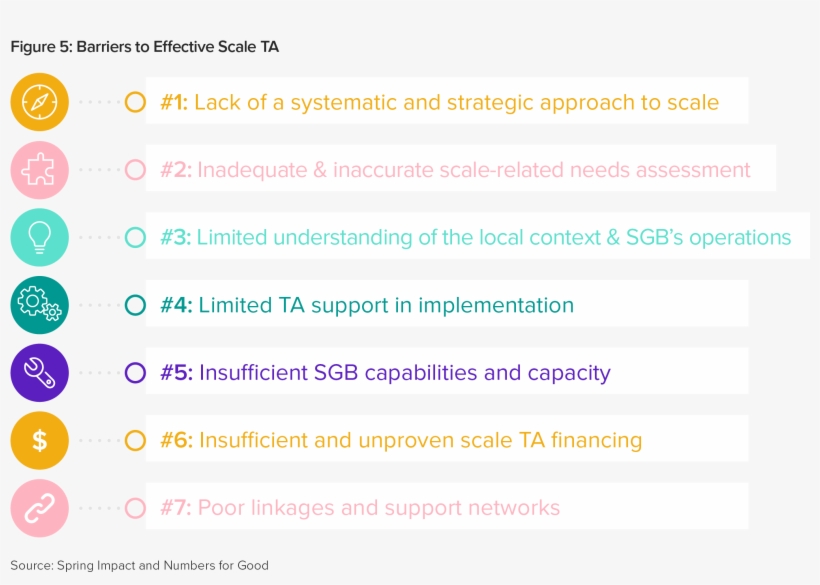Select barrier #3 Limited understanding of local context
This screenshot has height=585, width=820.
click(476, 237)
